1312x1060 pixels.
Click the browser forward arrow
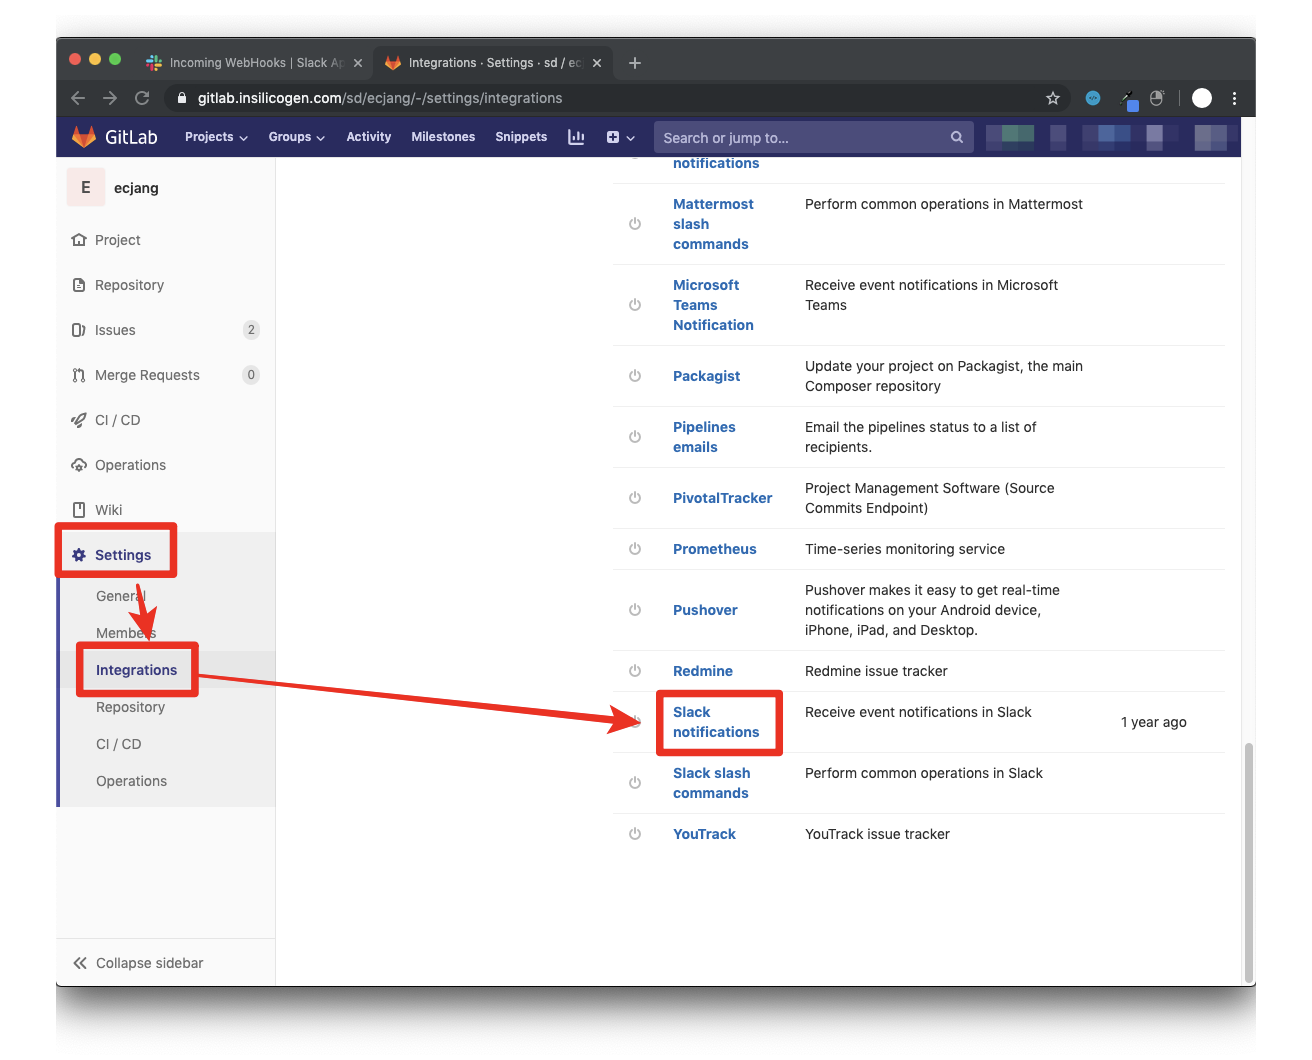(x=110, y=98)
